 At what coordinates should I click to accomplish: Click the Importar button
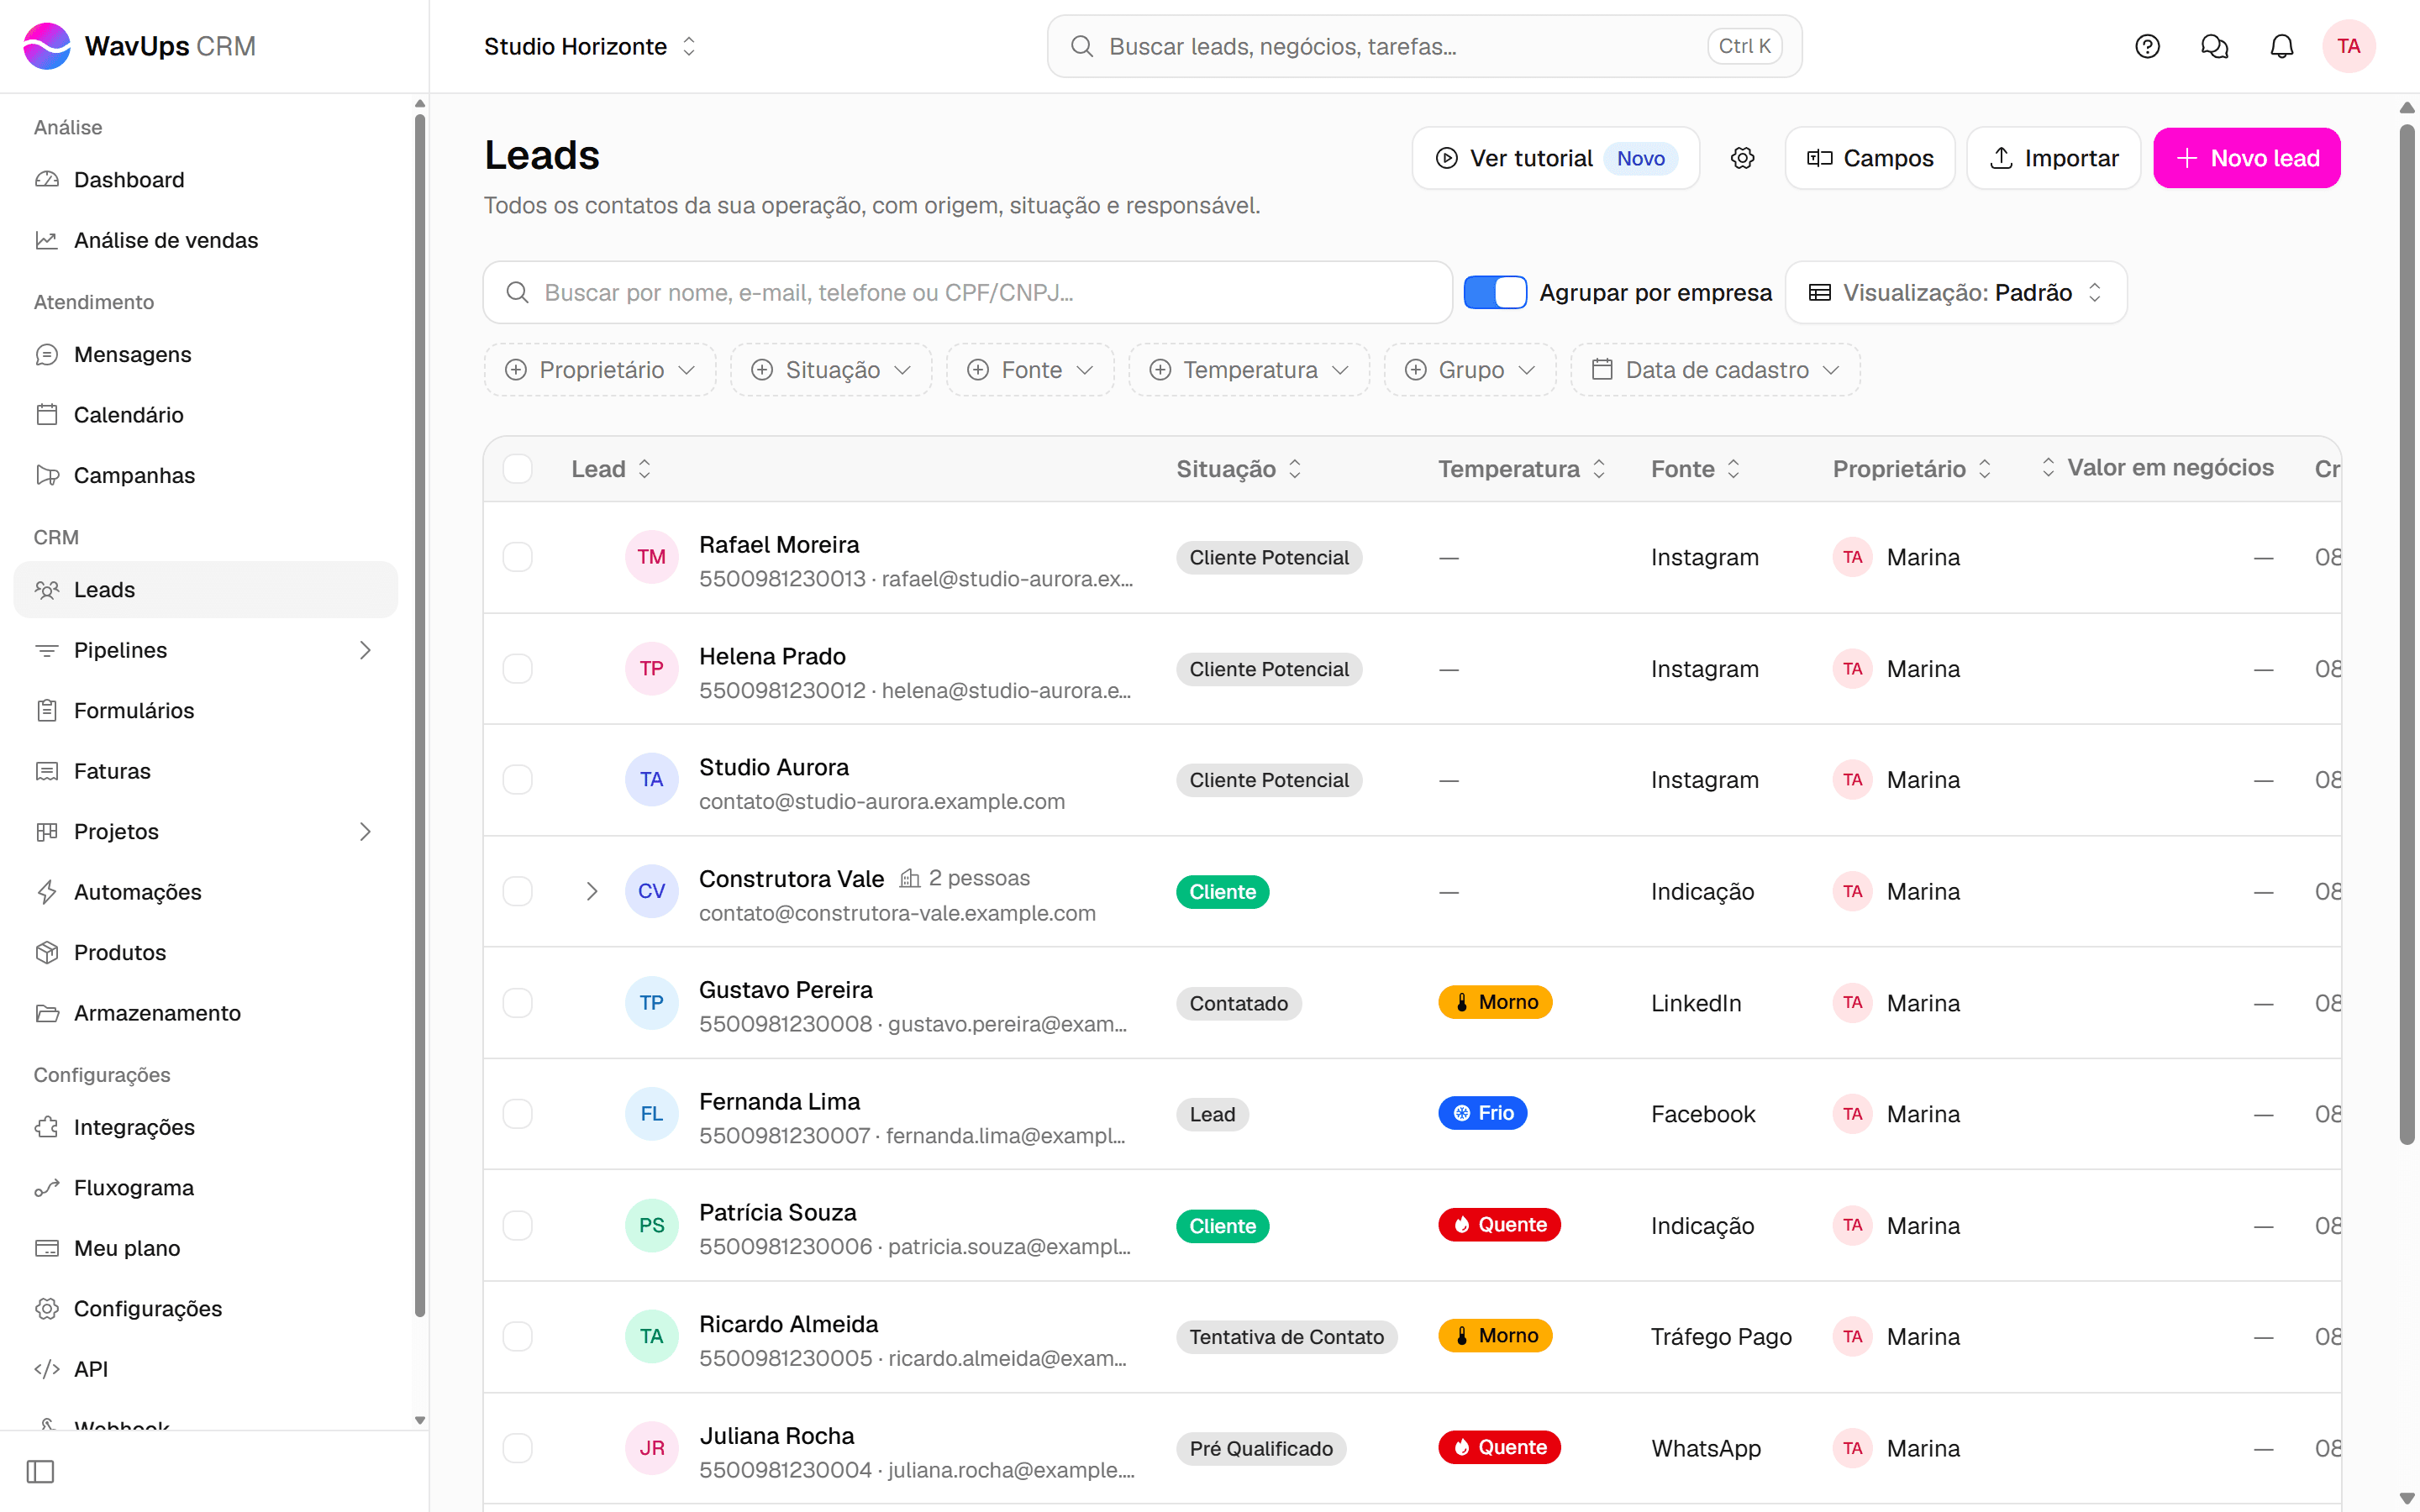(x=2053, y=158)
